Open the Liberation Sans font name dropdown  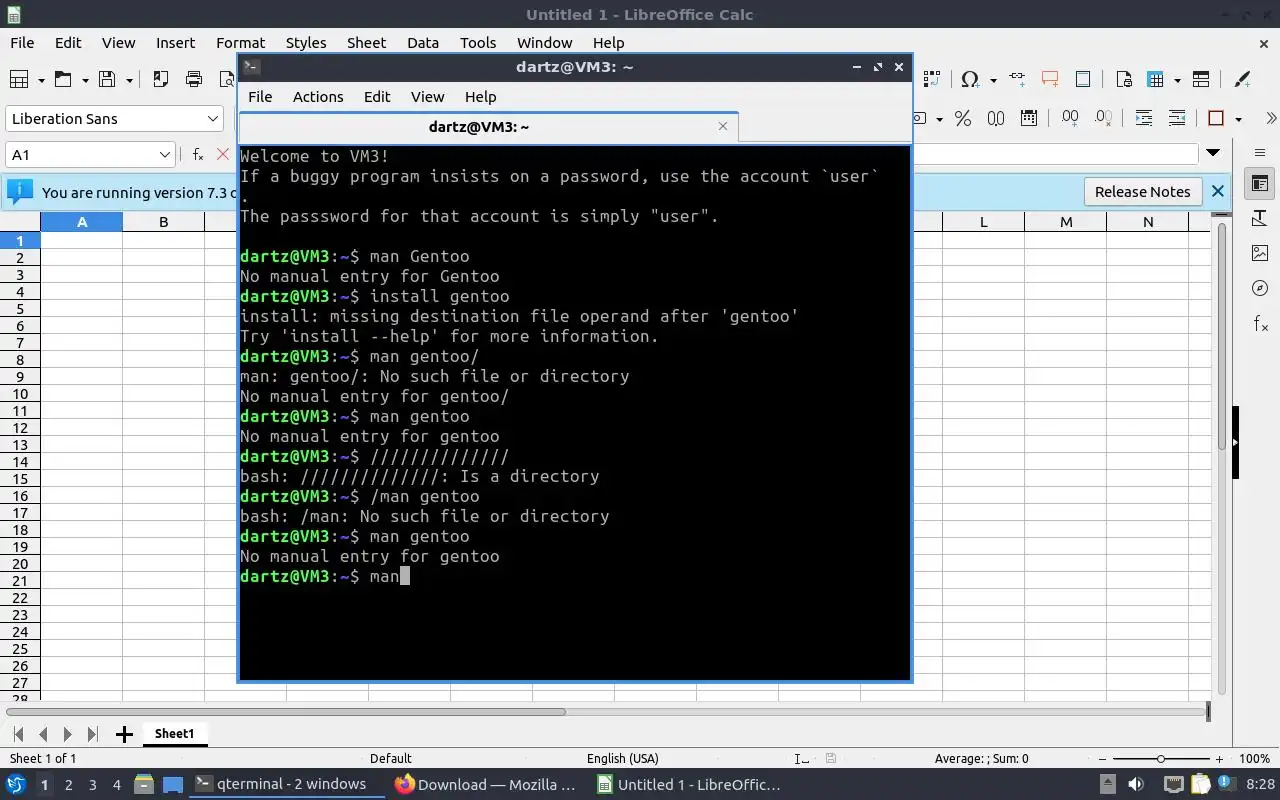(x=212, y=118)
